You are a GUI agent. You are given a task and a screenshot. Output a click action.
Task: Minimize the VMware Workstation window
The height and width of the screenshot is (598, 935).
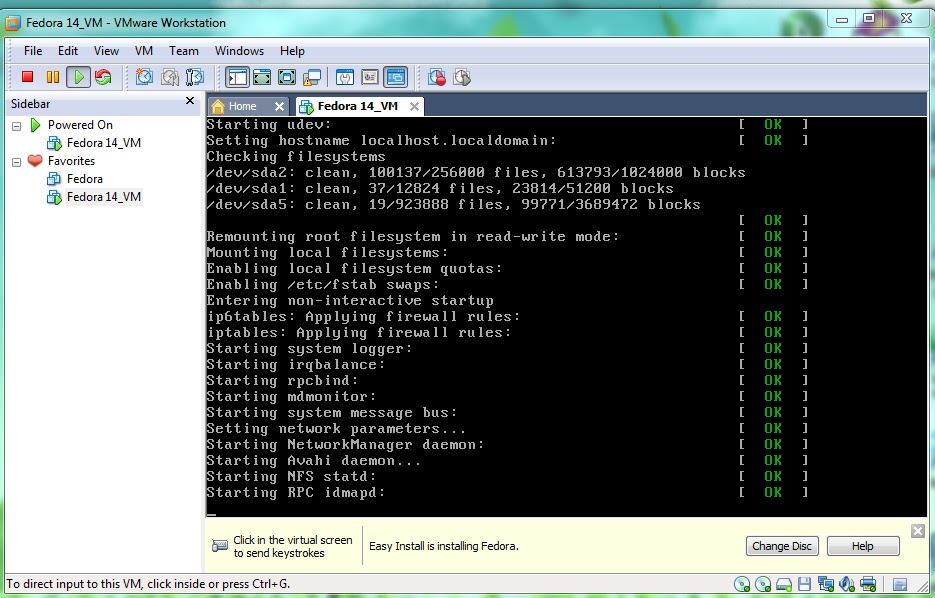pyautogui.click(x=842, y=20)
